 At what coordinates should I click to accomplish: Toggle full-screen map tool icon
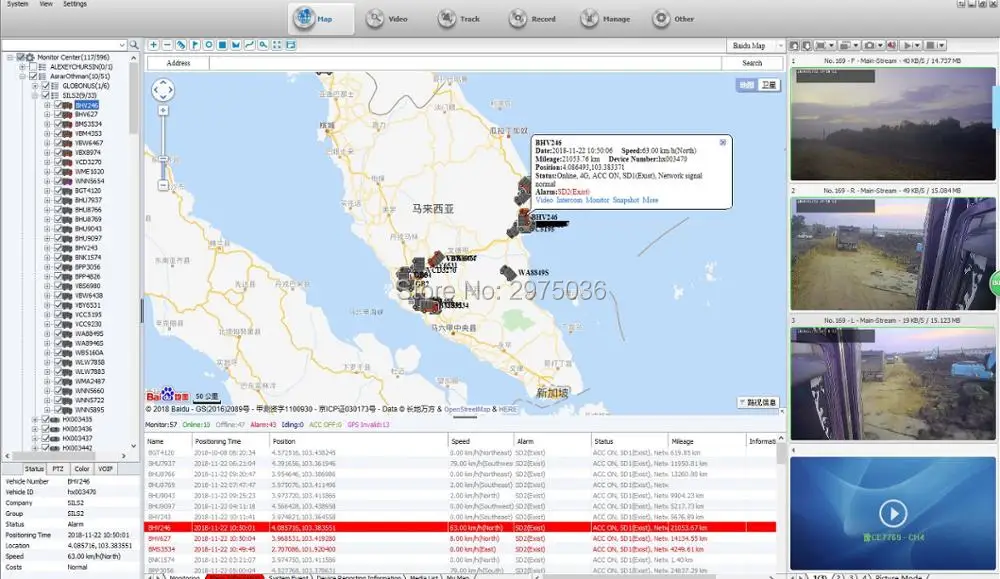[277, 45]
